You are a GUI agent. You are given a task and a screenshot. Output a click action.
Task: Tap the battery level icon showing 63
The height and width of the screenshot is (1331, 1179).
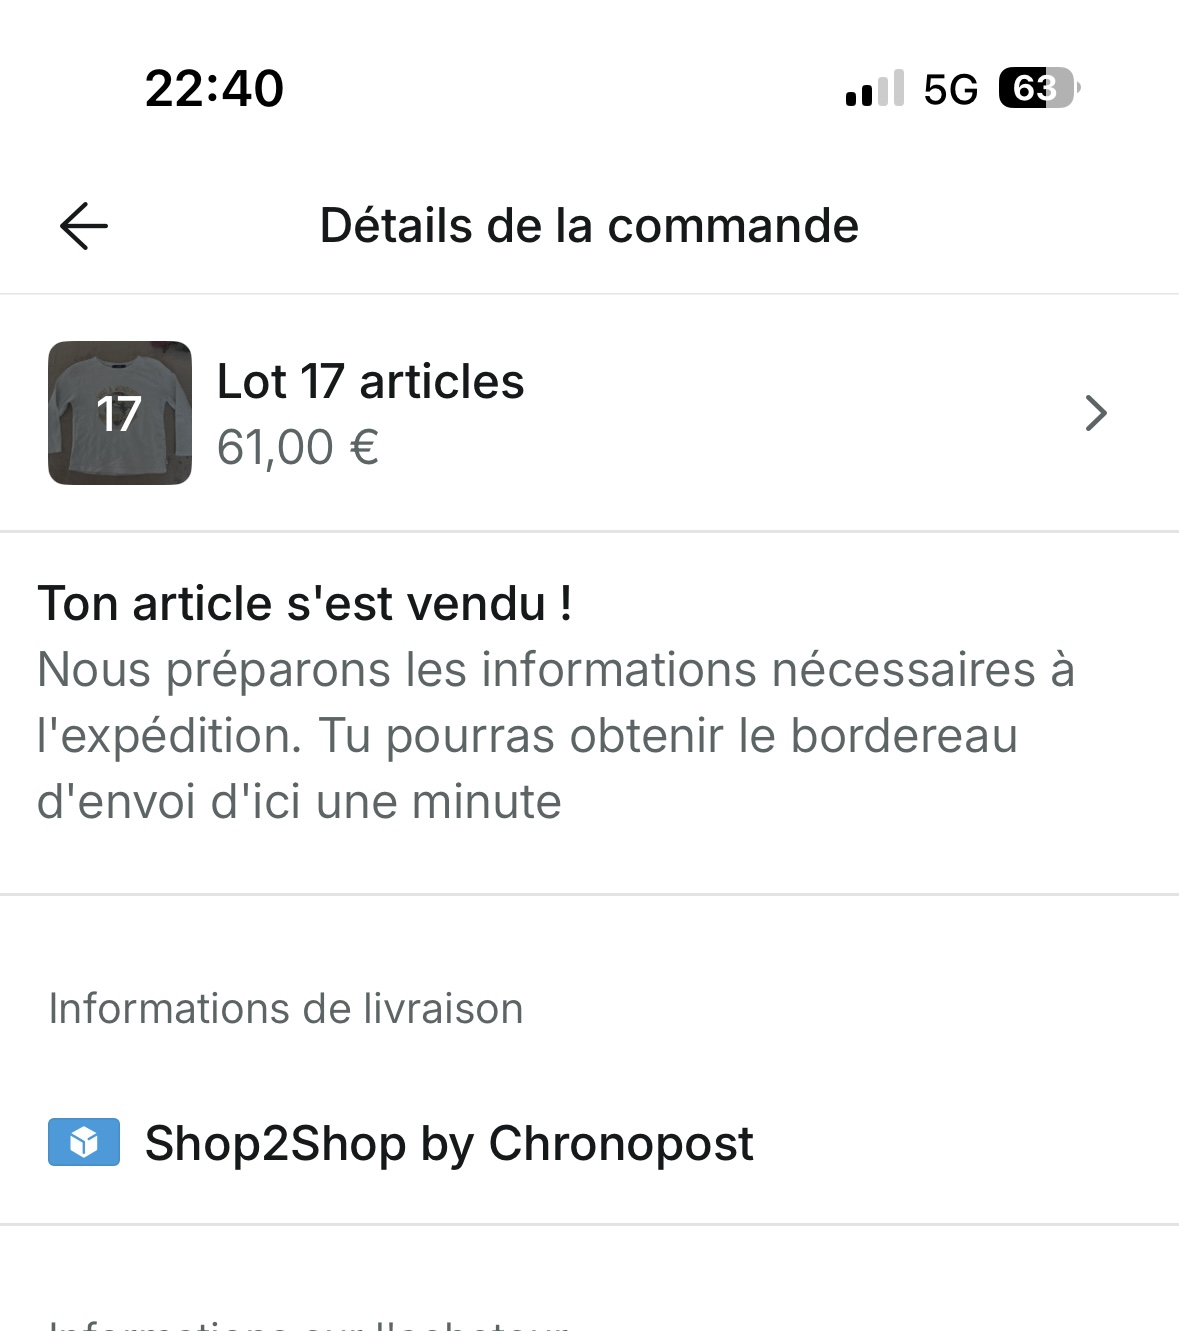(x=1039, y=88)
